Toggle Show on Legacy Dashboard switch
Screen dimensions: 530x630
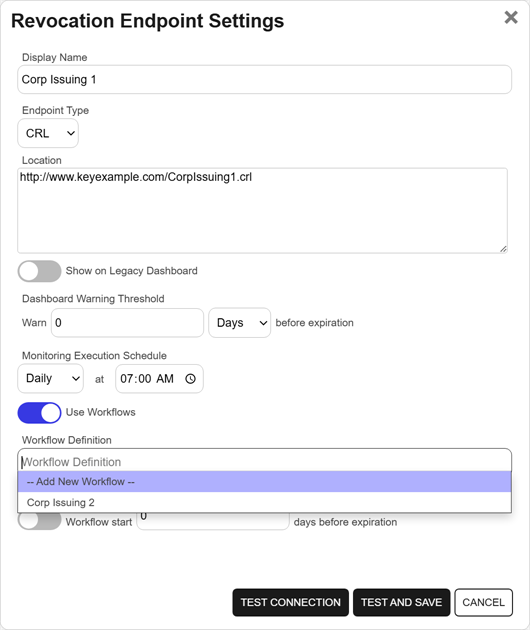pyautogui.click(x=39, y=271)
